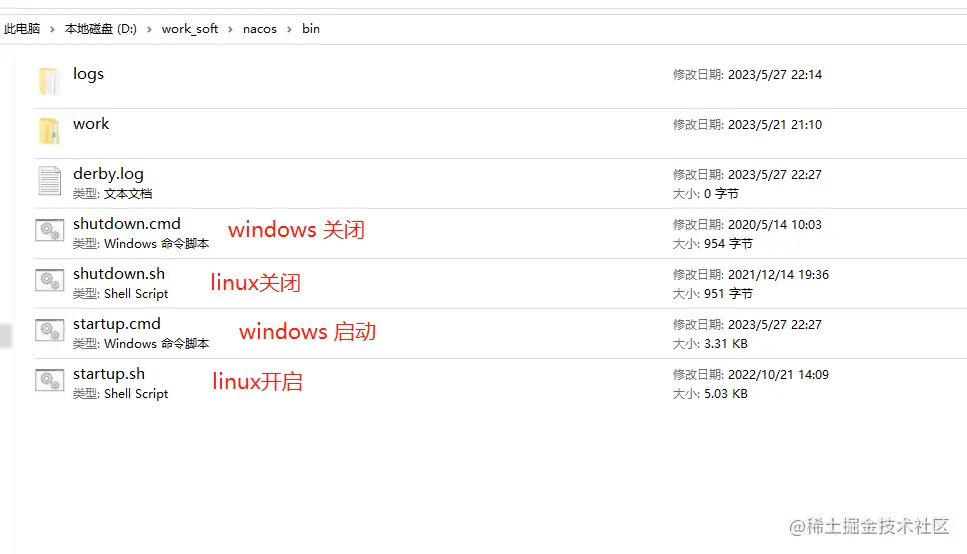Select the shutdown.sh script icon

(x=49, y=281)
